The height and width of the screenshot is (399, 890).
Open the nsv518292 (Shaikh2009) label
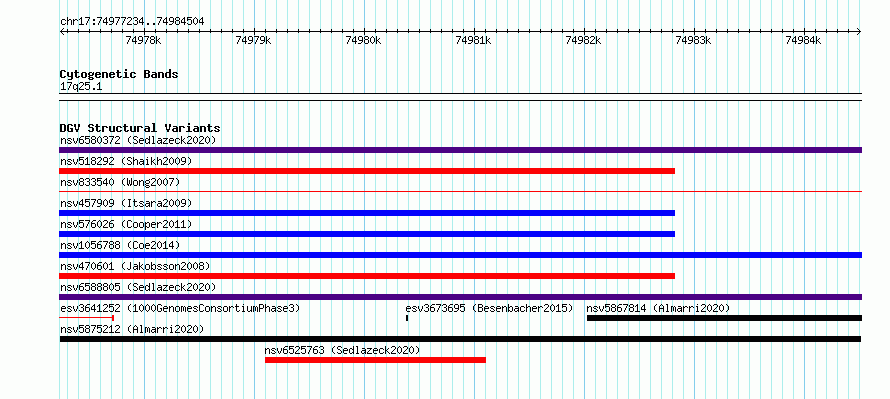(x=126, y=161)
